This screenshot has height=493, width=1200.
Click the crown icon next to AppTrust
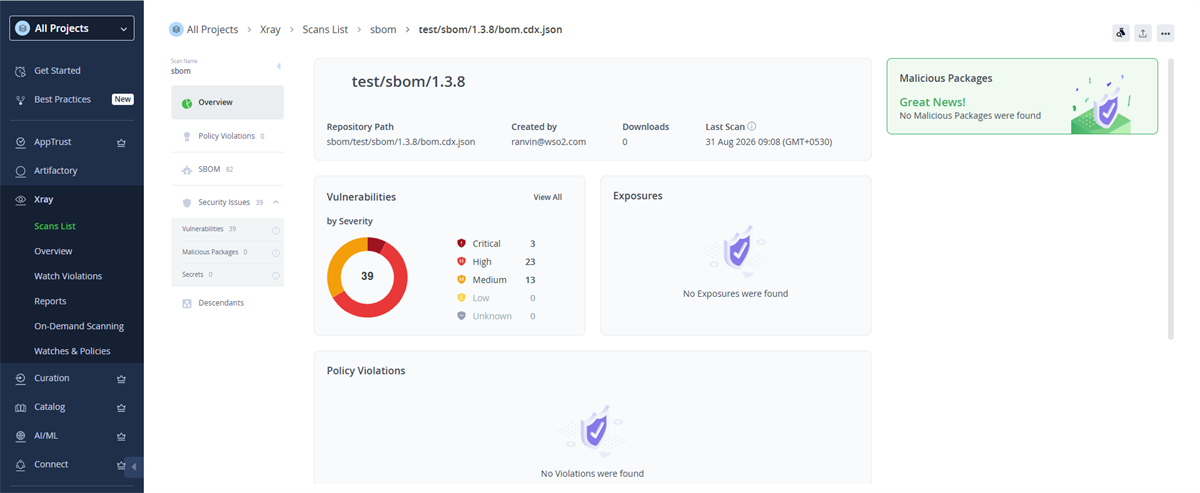point(121,142)
